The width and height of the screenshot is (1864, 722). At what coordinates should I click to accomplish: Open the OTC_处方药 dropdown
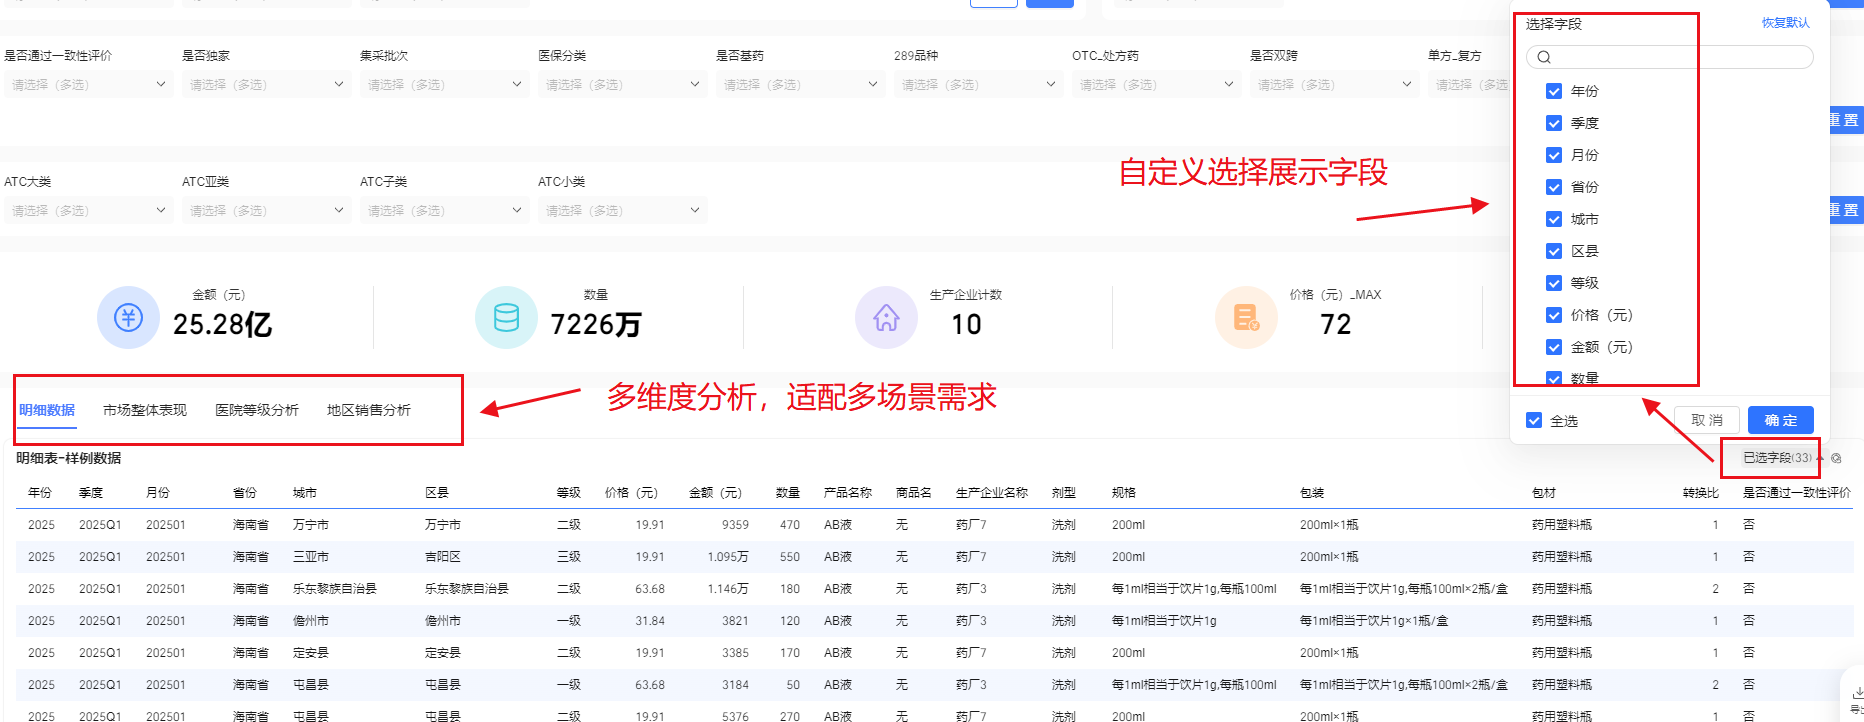click(1155, 85)
